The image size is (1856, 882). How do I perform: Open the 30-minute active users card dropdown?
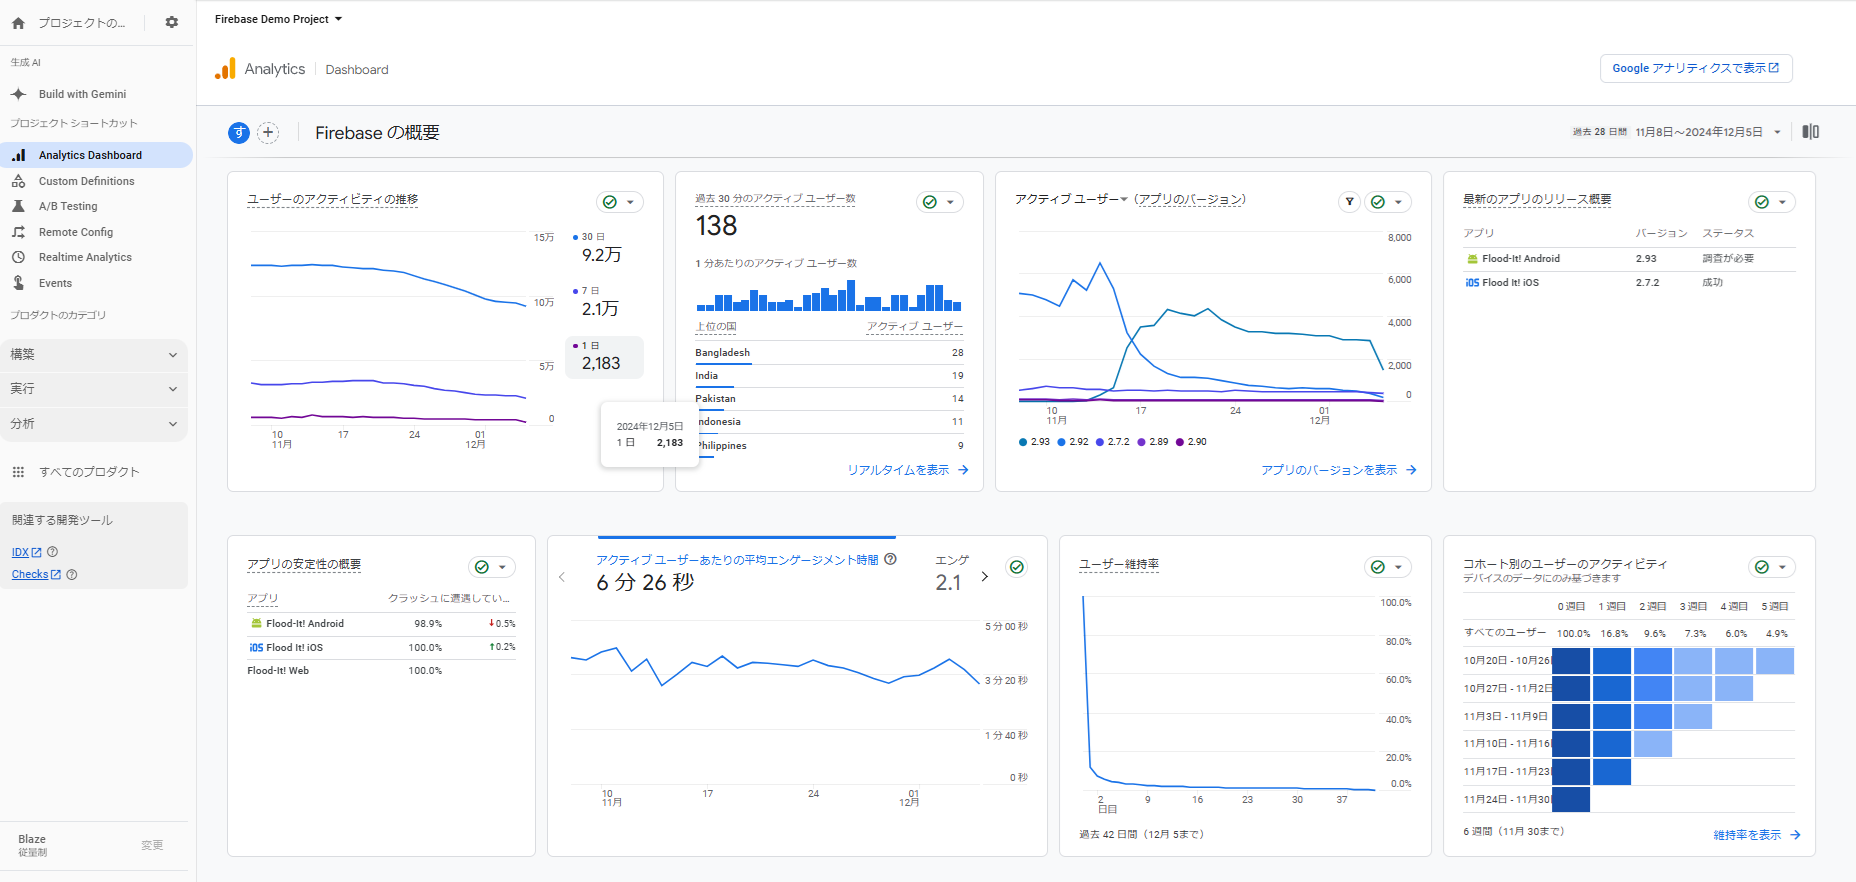[x=940, y=202]
